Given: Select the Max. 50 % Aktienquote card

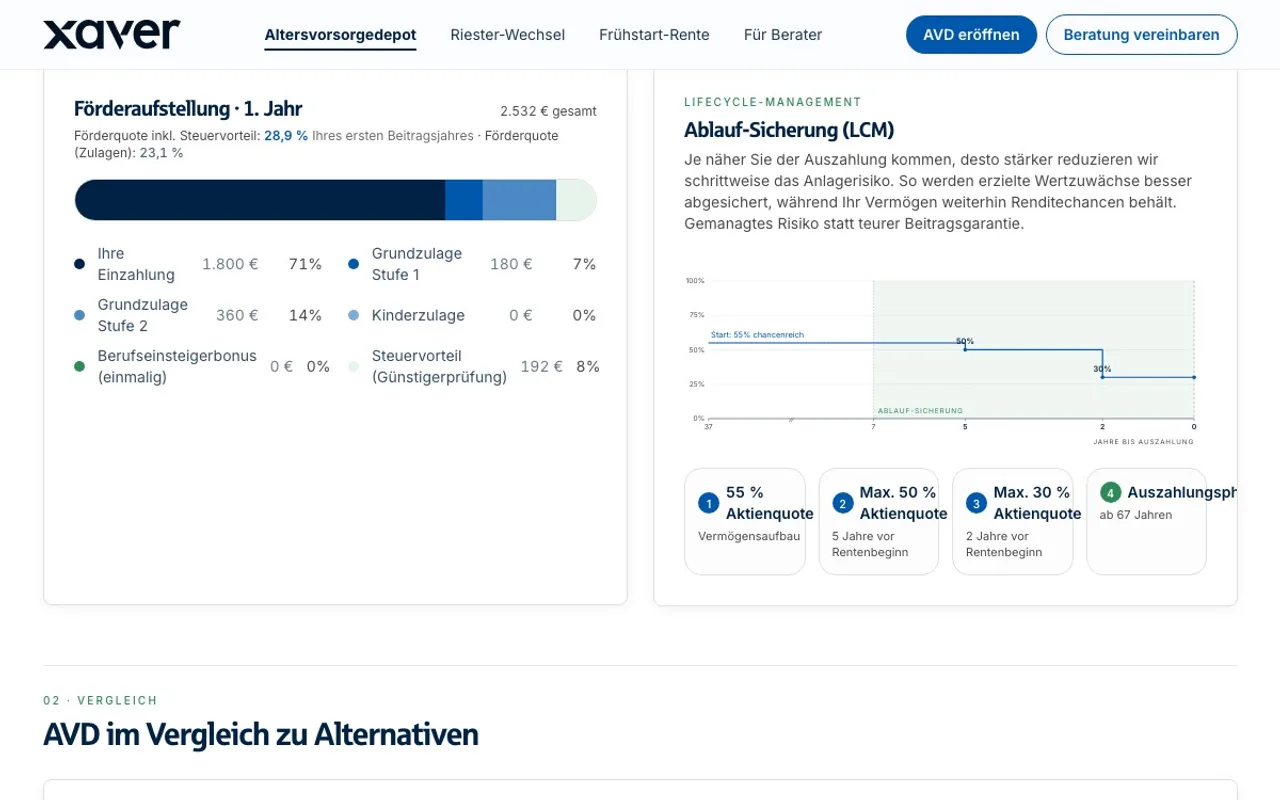Looking at the screenshot, I should click(x=879, y=521).
